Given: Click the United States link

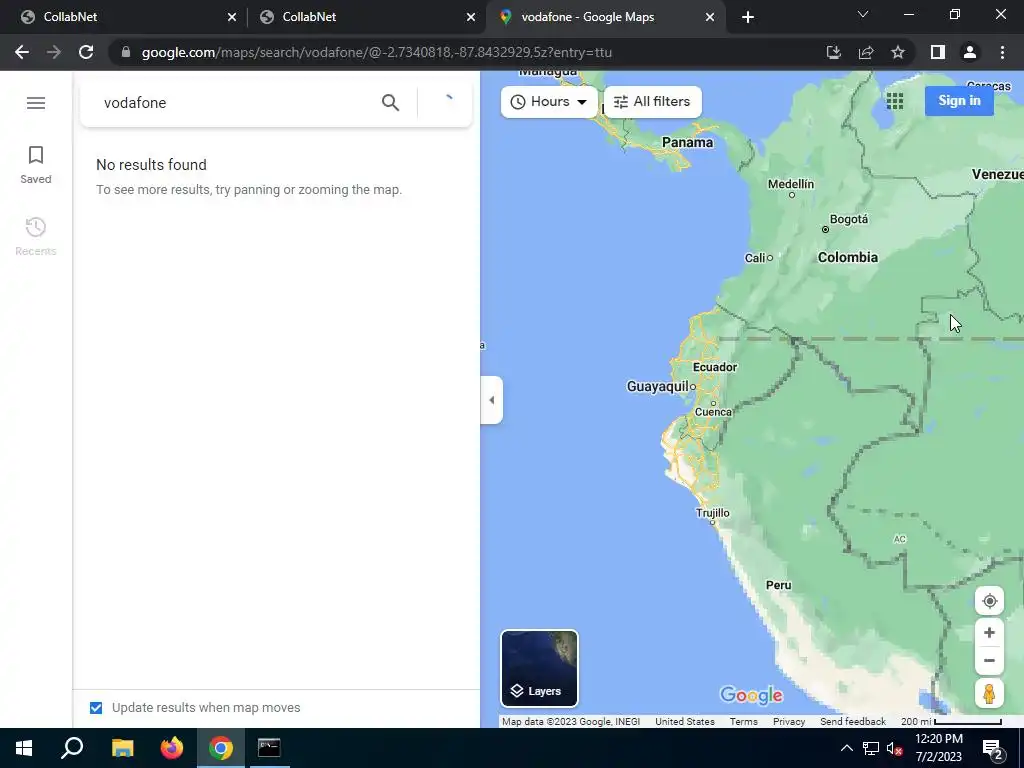Looking at the screenshot, I should [x=684, y=722].
